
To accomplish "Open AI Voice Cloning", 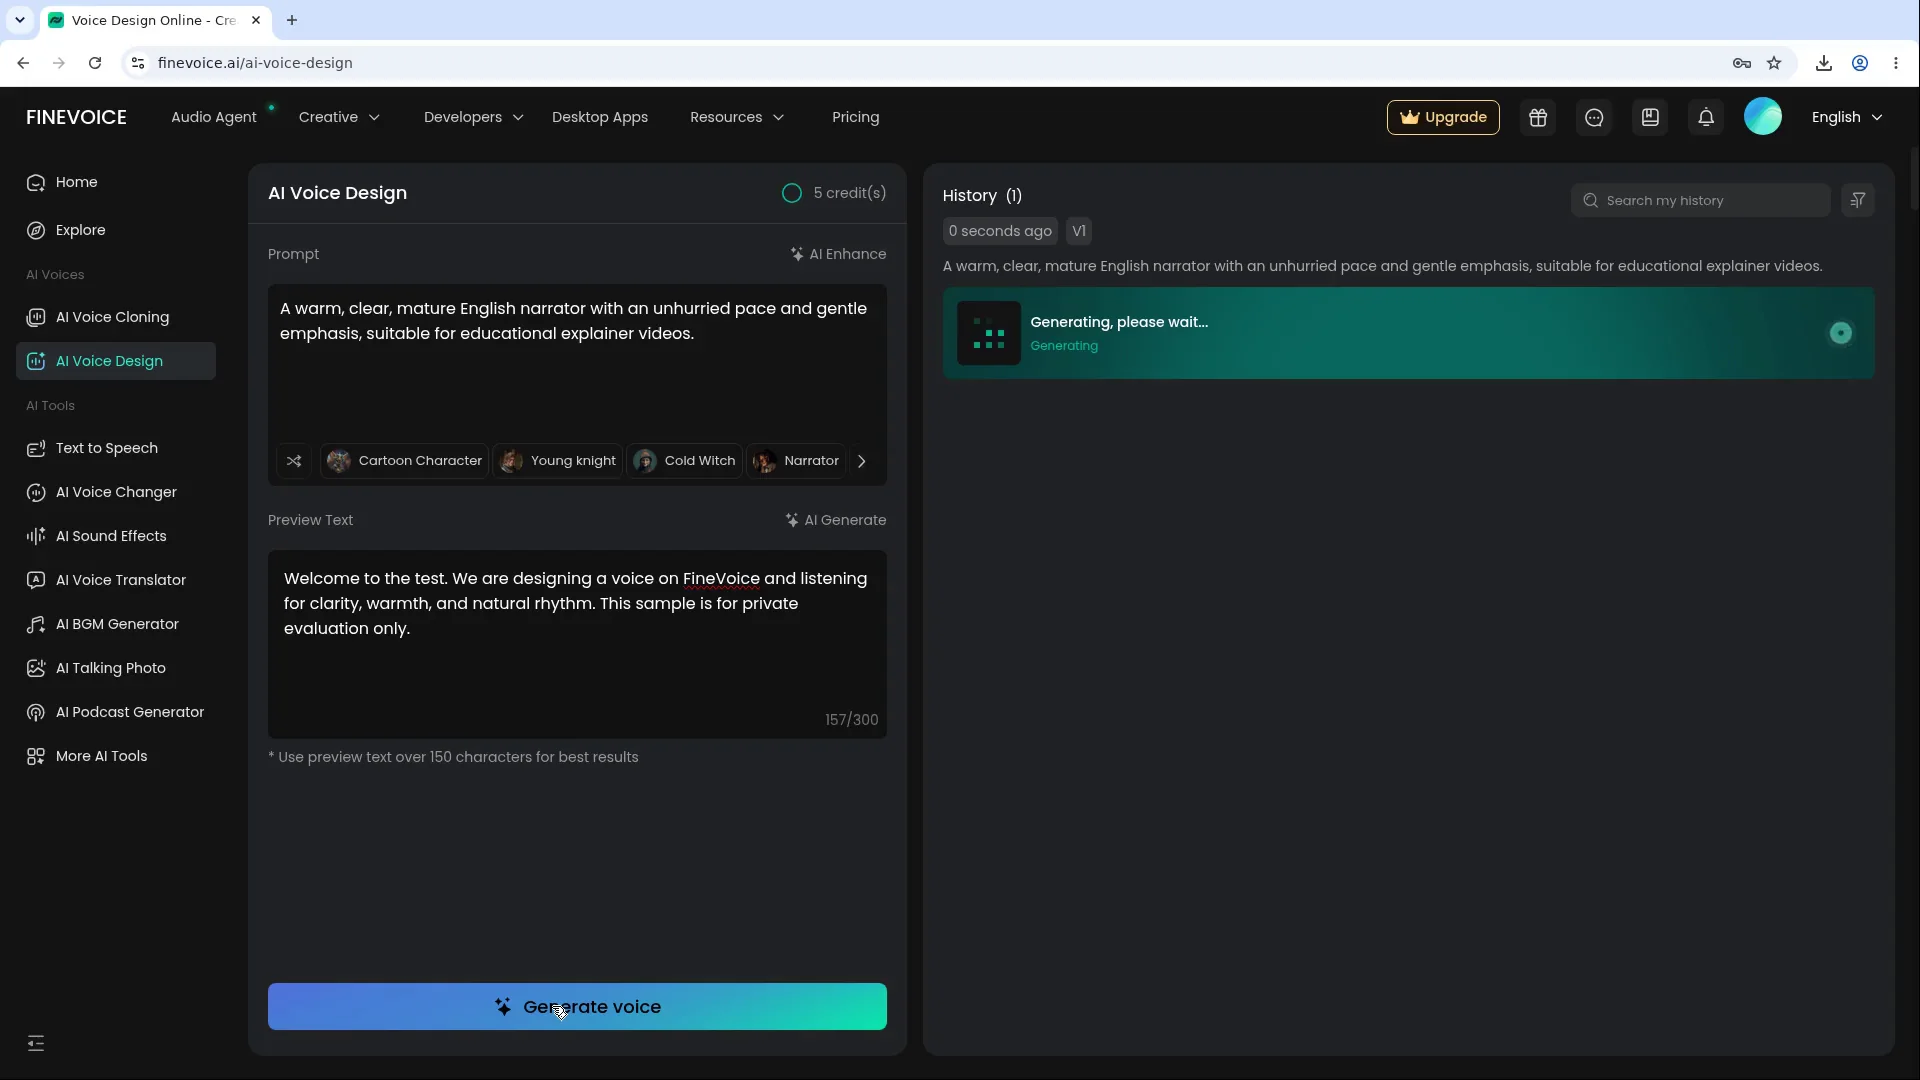I will coord(116,317).
